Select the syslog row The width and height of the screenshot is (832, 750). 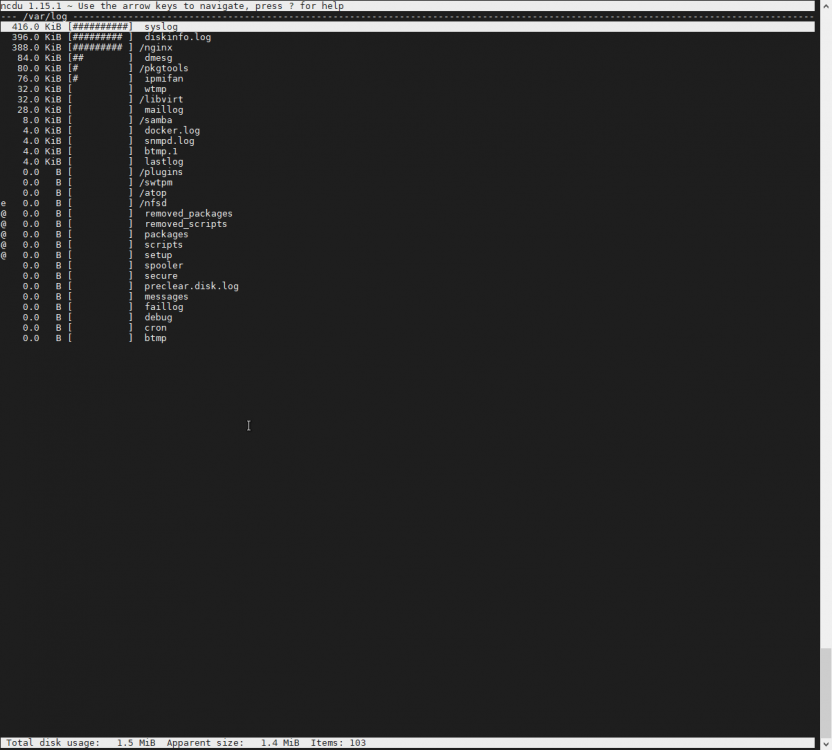(408, 27)
